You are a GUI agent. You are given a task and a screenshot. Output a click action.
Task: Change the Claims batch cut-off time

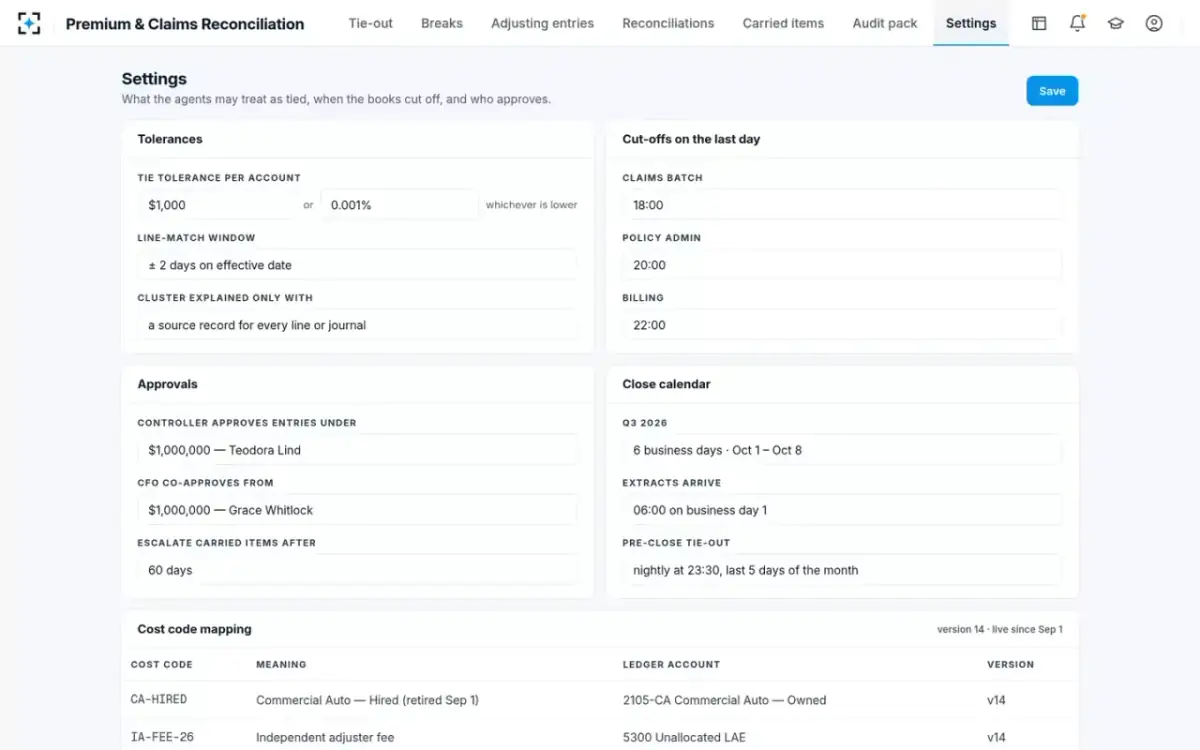click(842, 205)
